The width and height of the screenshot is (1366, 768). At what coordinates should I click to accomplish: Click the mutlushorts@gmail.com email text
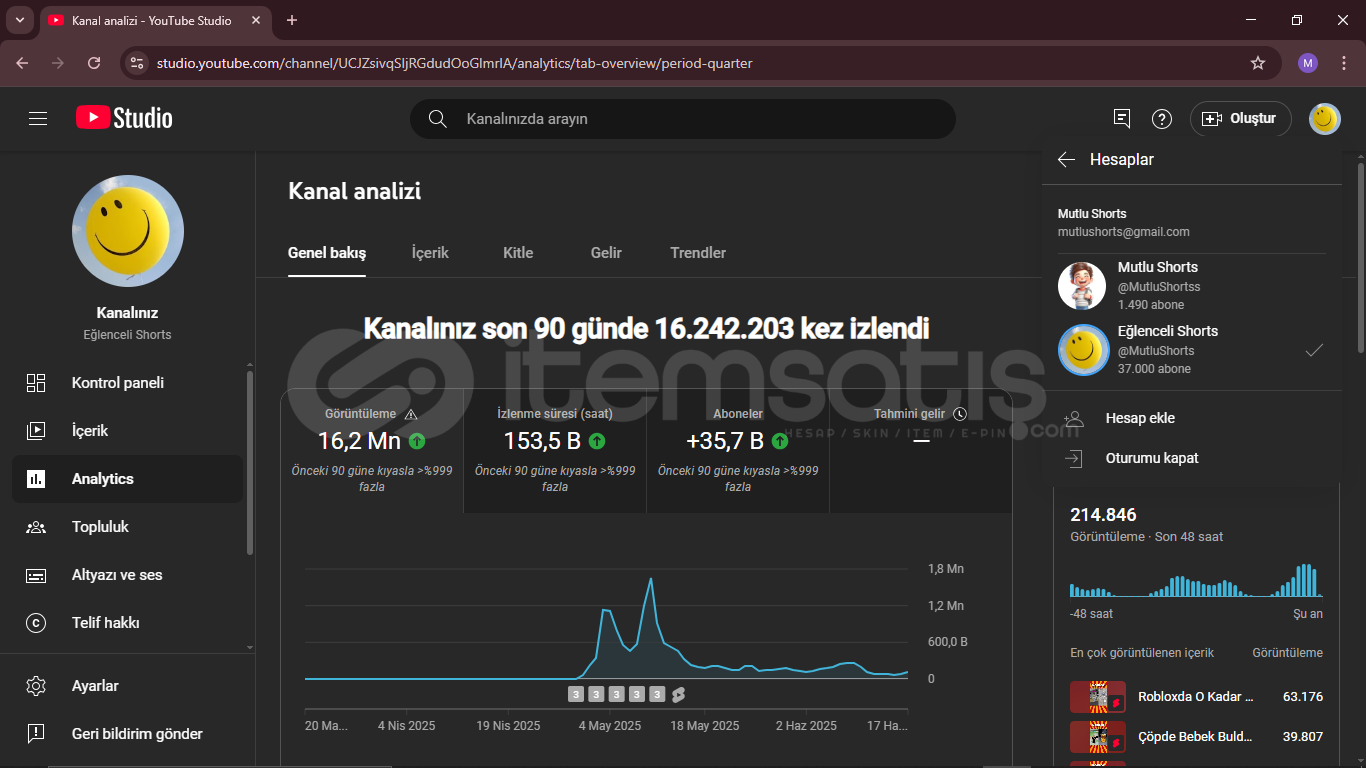click(1124, 232)
